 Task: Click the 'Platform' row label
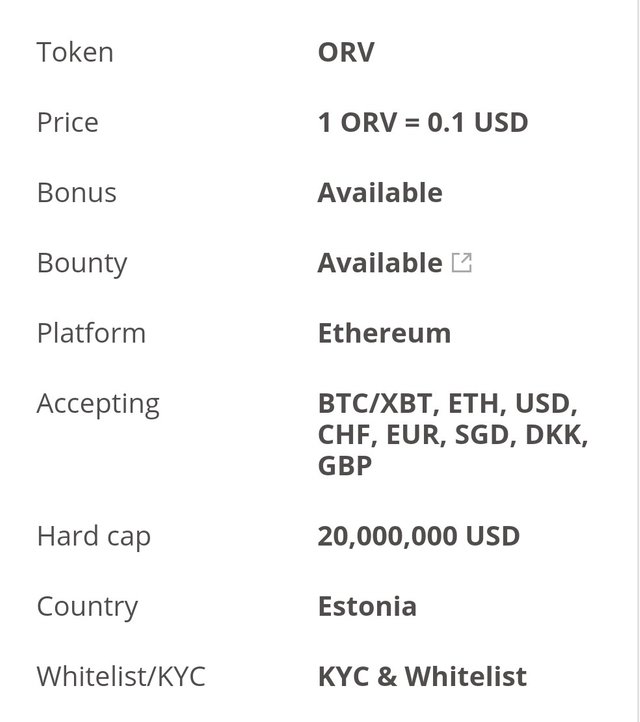click(x=91, y=333)
